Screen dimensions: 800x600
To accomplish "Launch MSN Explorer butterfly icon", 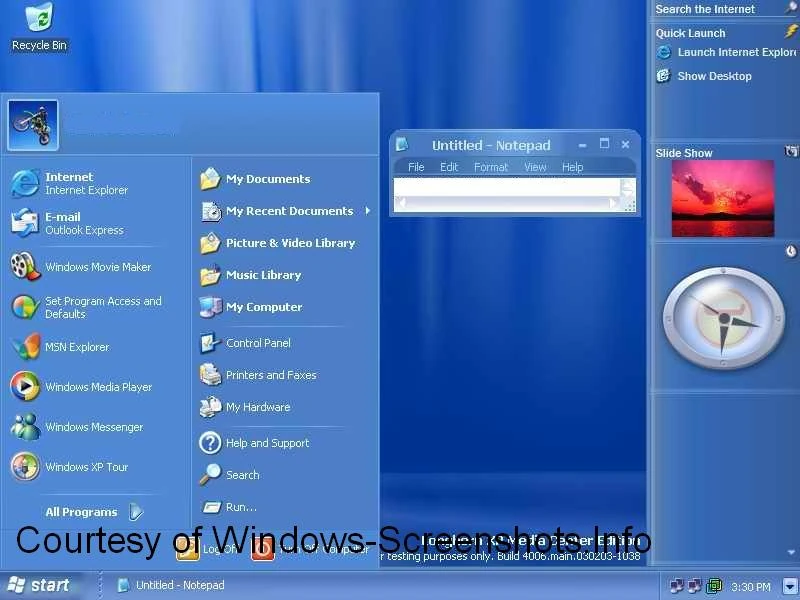I will pos(24,346).
